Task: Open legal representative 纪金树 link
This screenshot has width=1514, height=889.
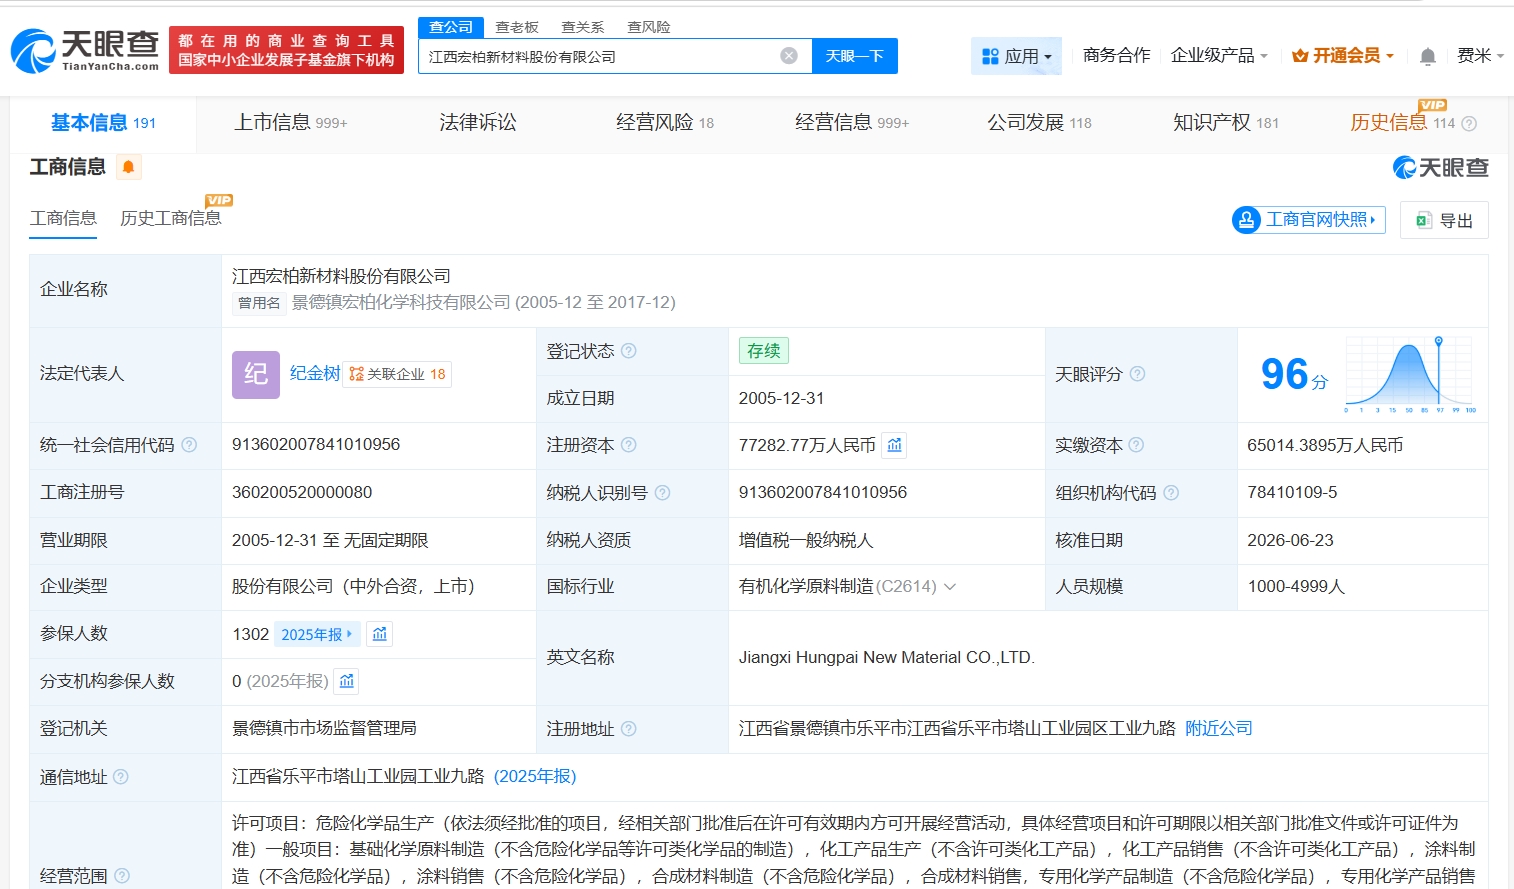Action: pos(315,373)
